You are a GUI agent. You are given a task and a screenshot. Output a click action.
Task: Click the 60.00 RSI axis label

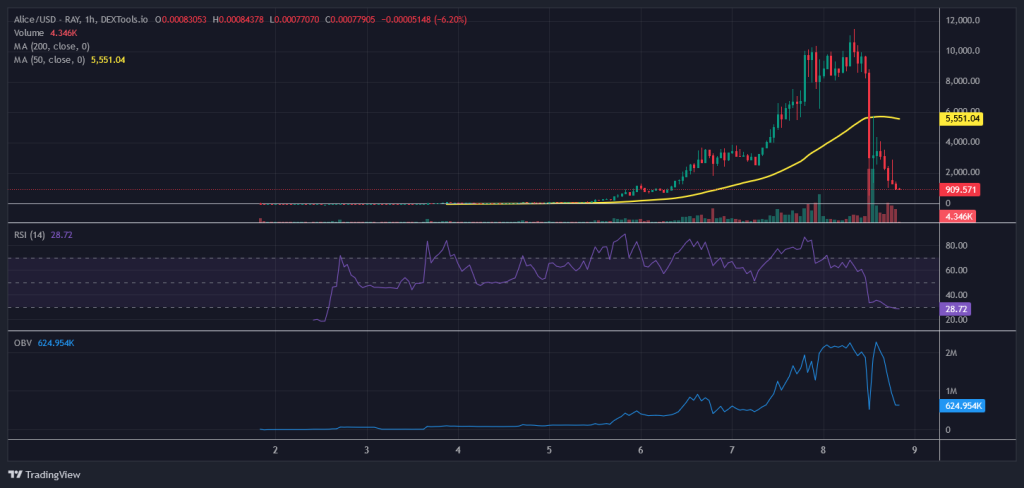pyautogui.click(x=955, y=270)
